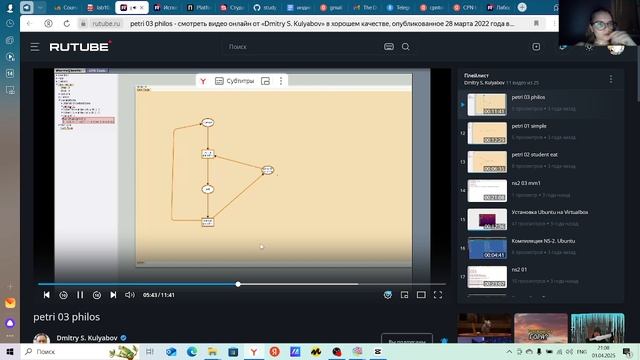Screen dimensions: 640x360
Task: Mute the video volume
Action: (129, 295)
